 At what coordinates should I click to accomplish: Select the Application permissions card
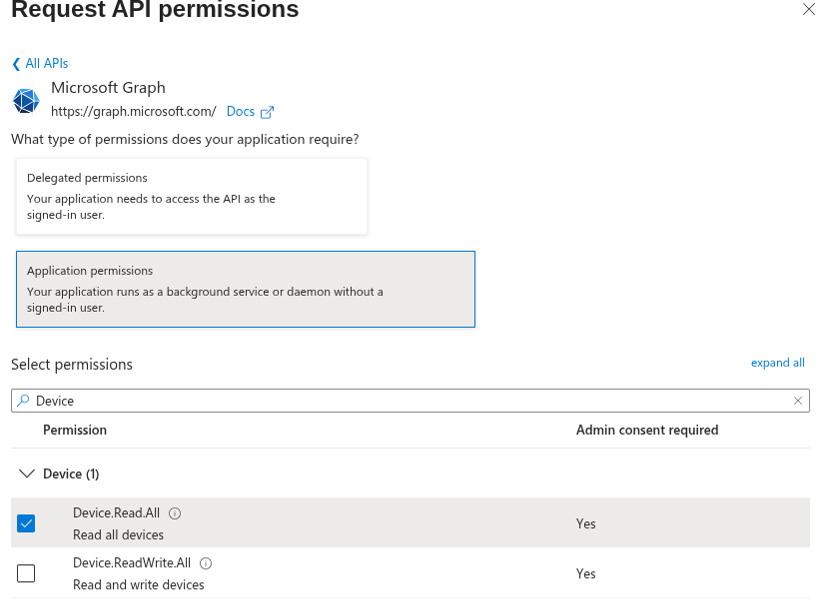245,289
